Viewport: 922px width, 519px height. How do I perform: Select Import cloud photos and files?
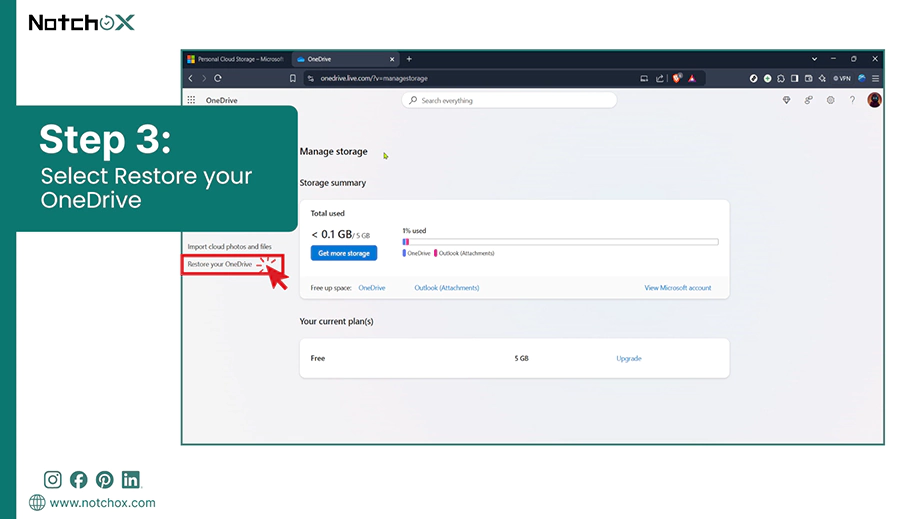pos(229,247)
